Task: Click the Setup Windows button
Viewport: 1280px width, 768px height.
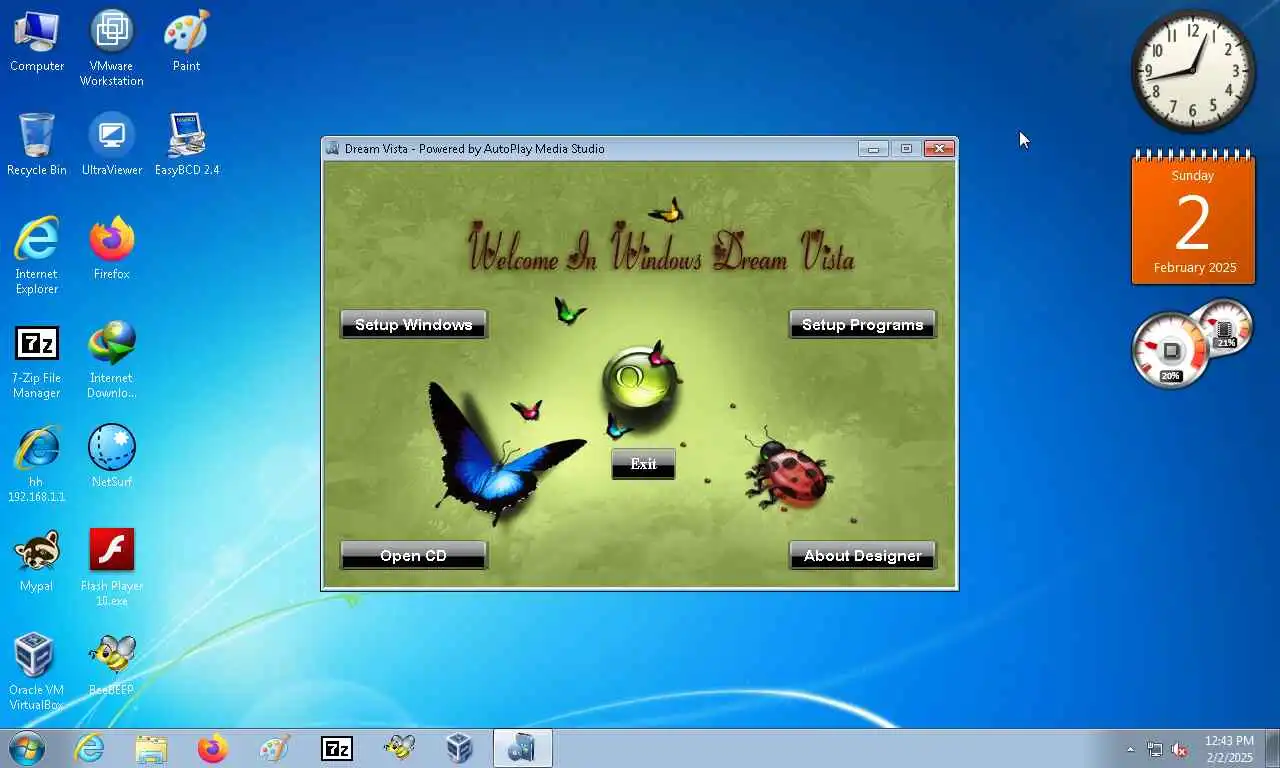Action: coord(414,324)
